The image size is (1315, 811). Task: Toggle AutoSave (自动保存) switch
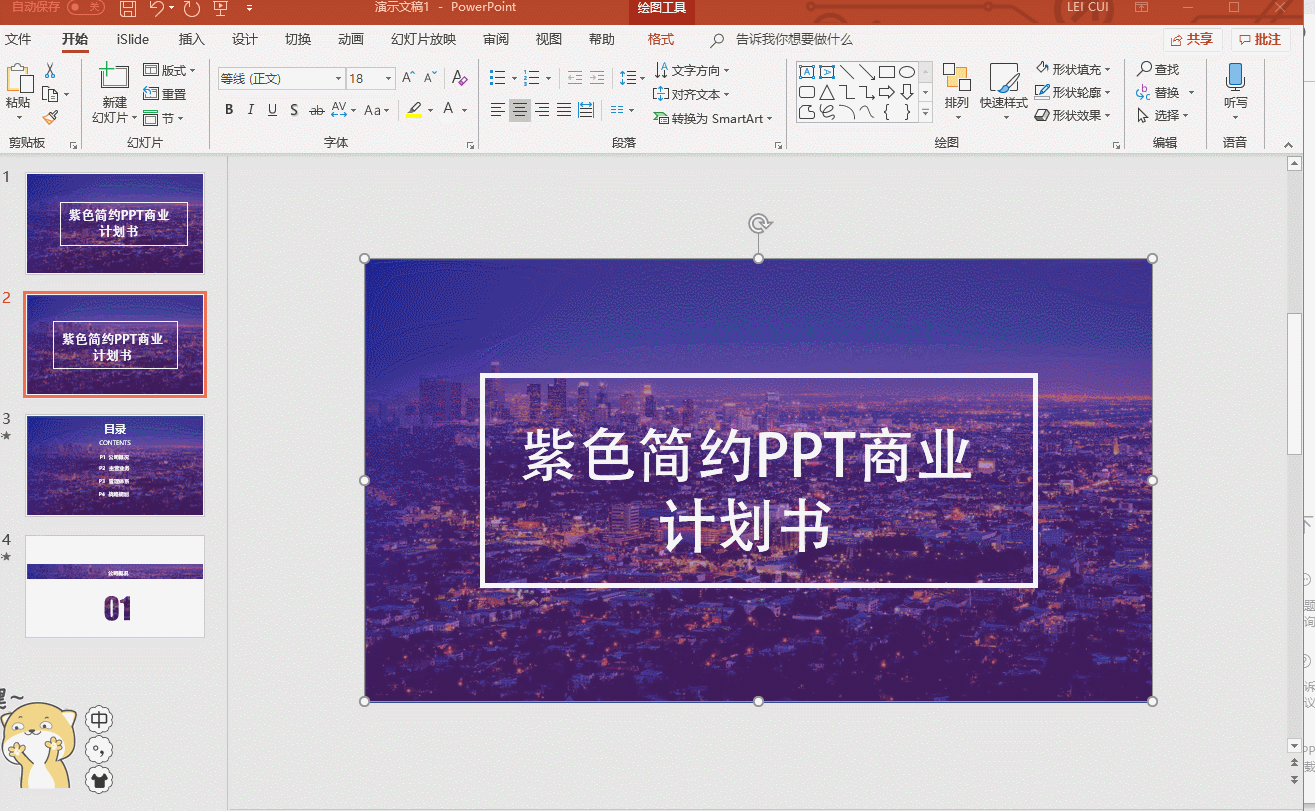pyautogui.click(x=86, y=7)
